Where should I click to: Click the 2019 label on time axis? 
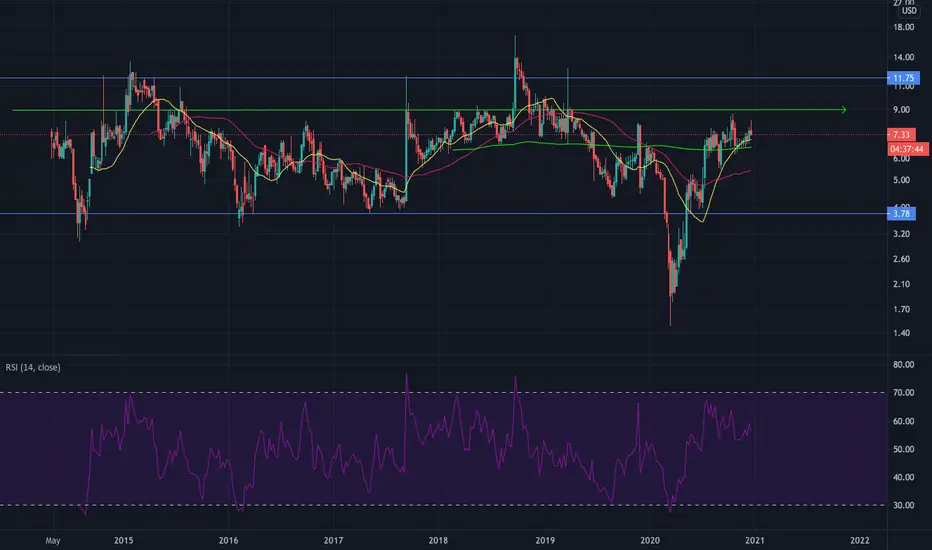click(x=545, y=540)
